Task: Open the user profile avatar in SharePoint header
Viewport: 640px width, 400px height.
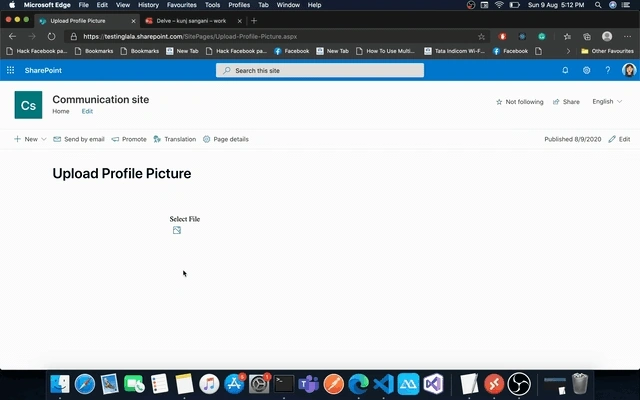Action: [629, 70]
